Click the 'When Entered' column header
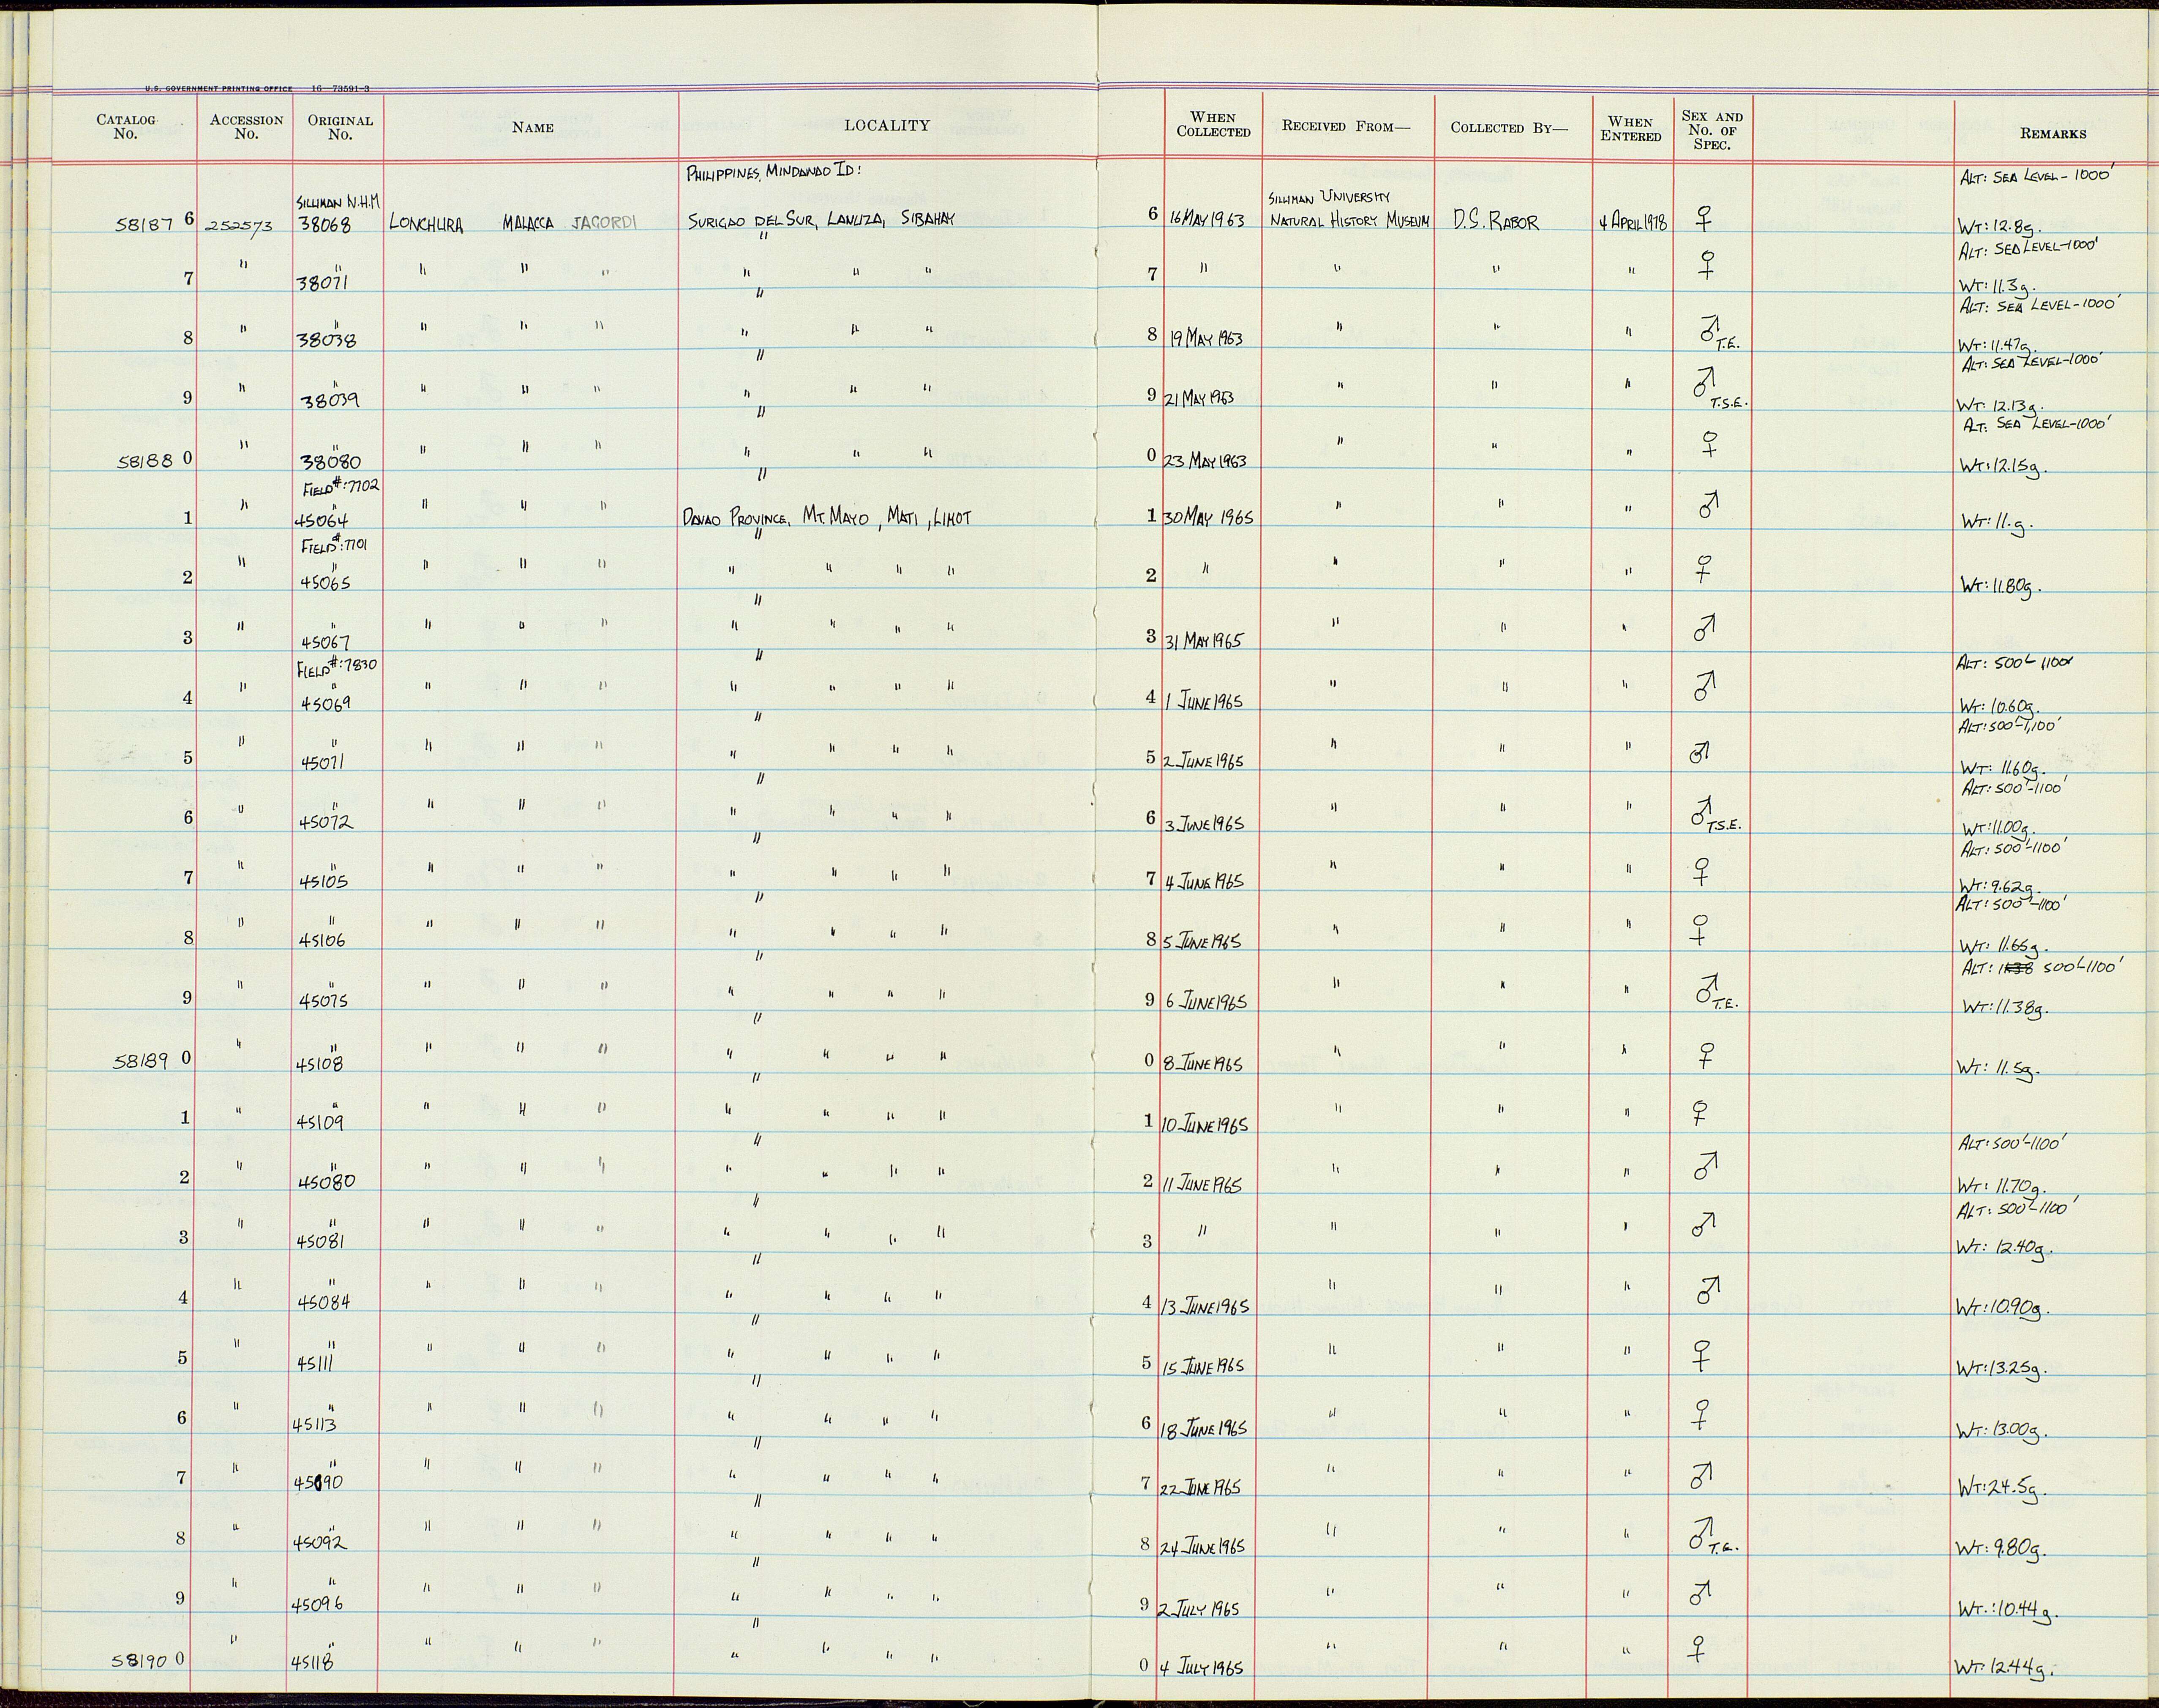Viewport: 2159px width, 1708px height. [1630, 129]
